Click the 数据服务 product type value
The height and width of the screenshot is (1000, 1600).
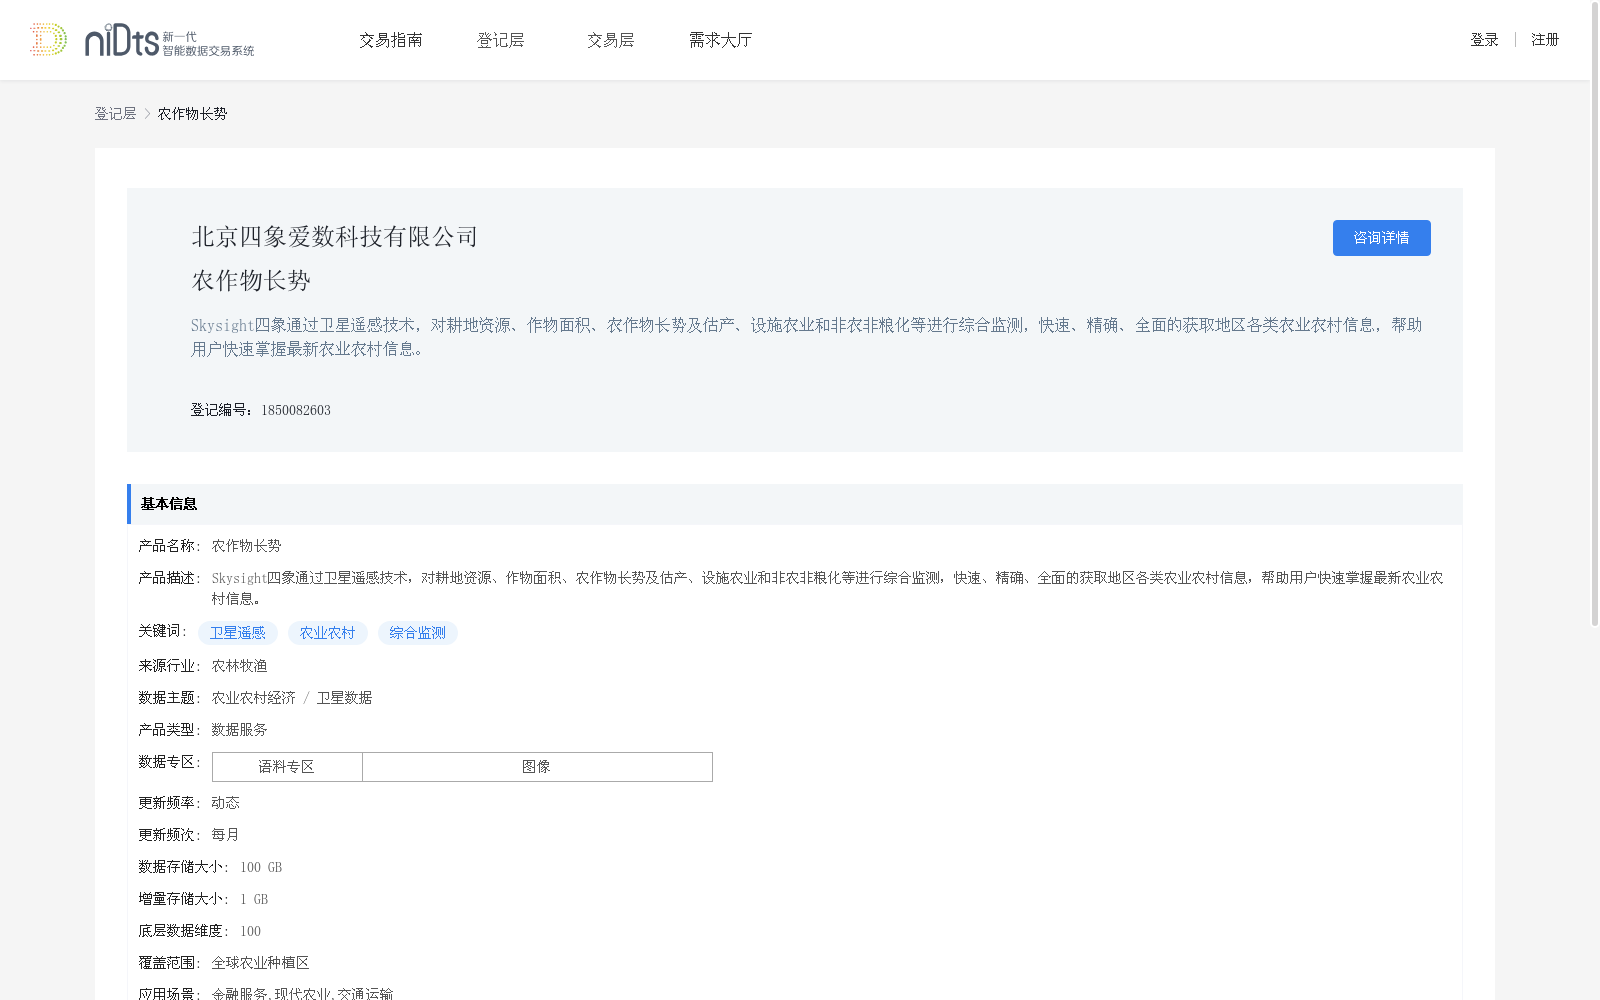pos(239,730)
